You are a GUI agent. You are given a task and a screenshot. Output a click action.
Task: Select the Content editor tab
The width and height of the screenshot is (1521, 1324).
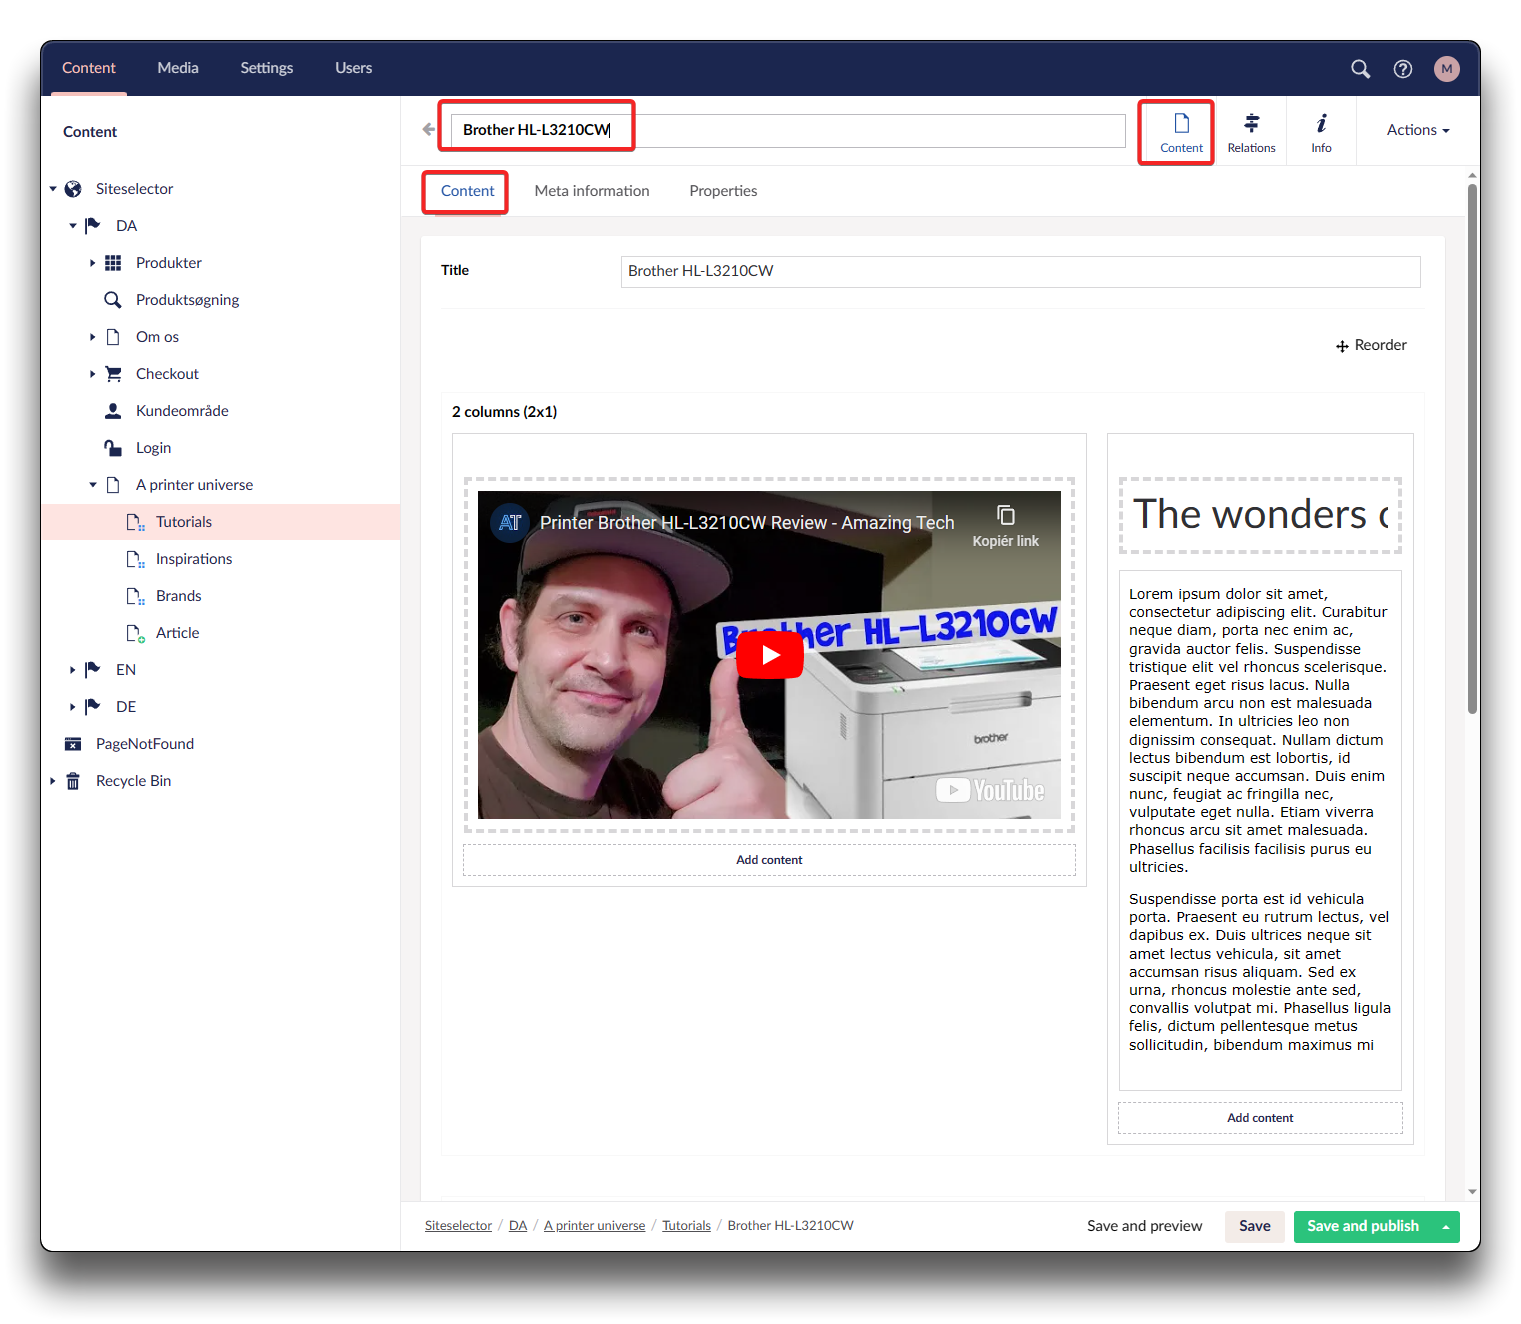(467, 191)
